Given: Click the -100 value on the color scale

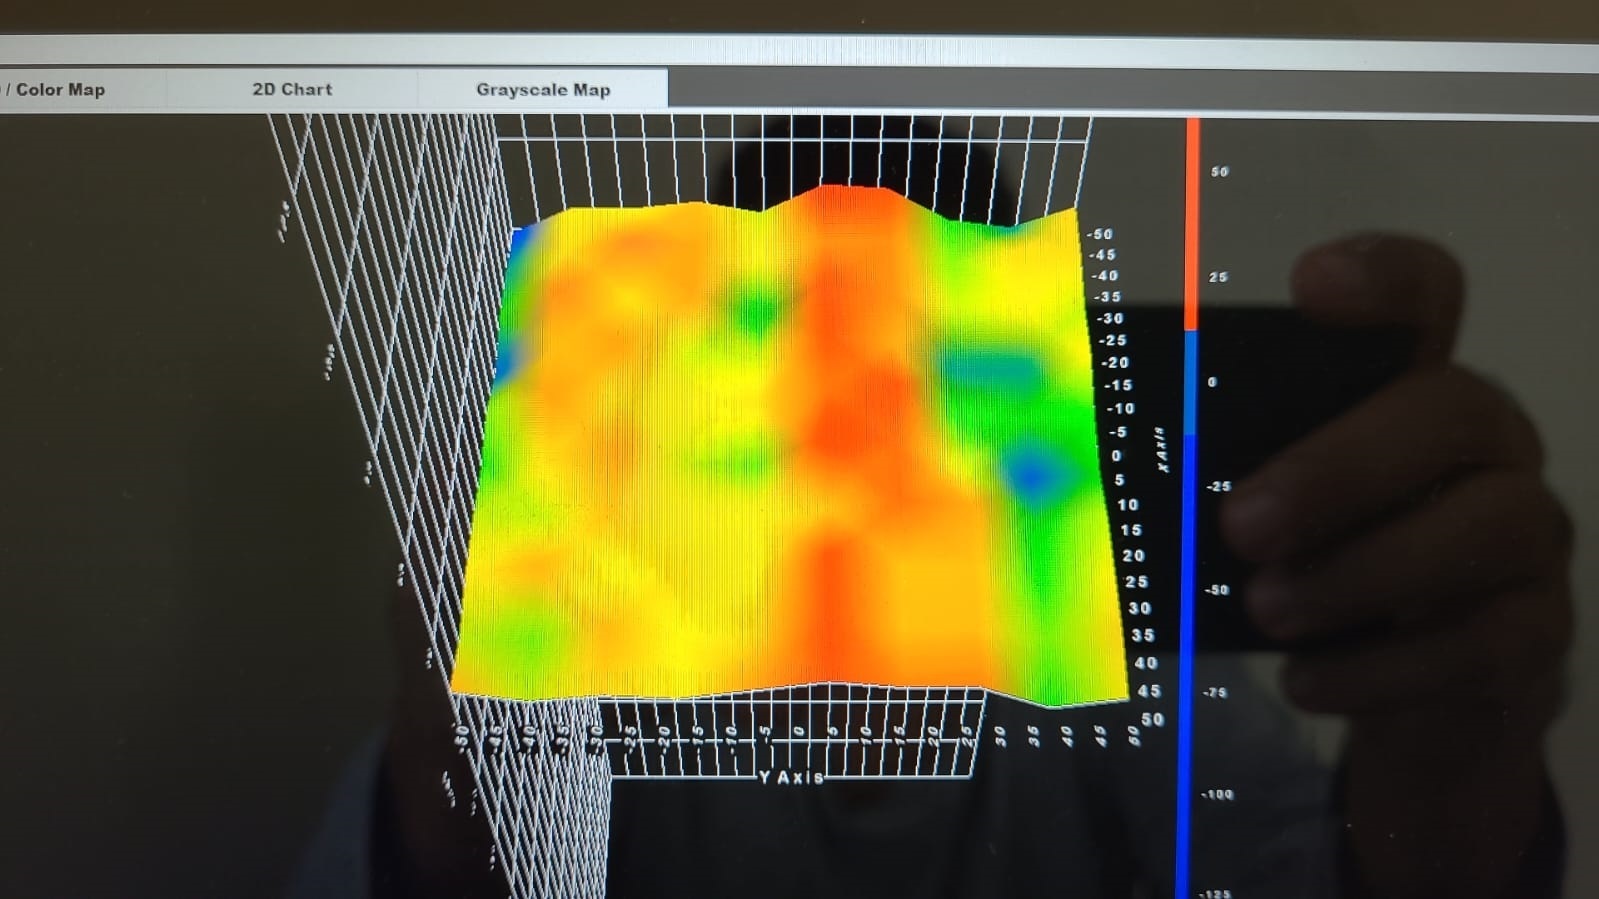Looking at the screenshot, I should pos(1216,795).
